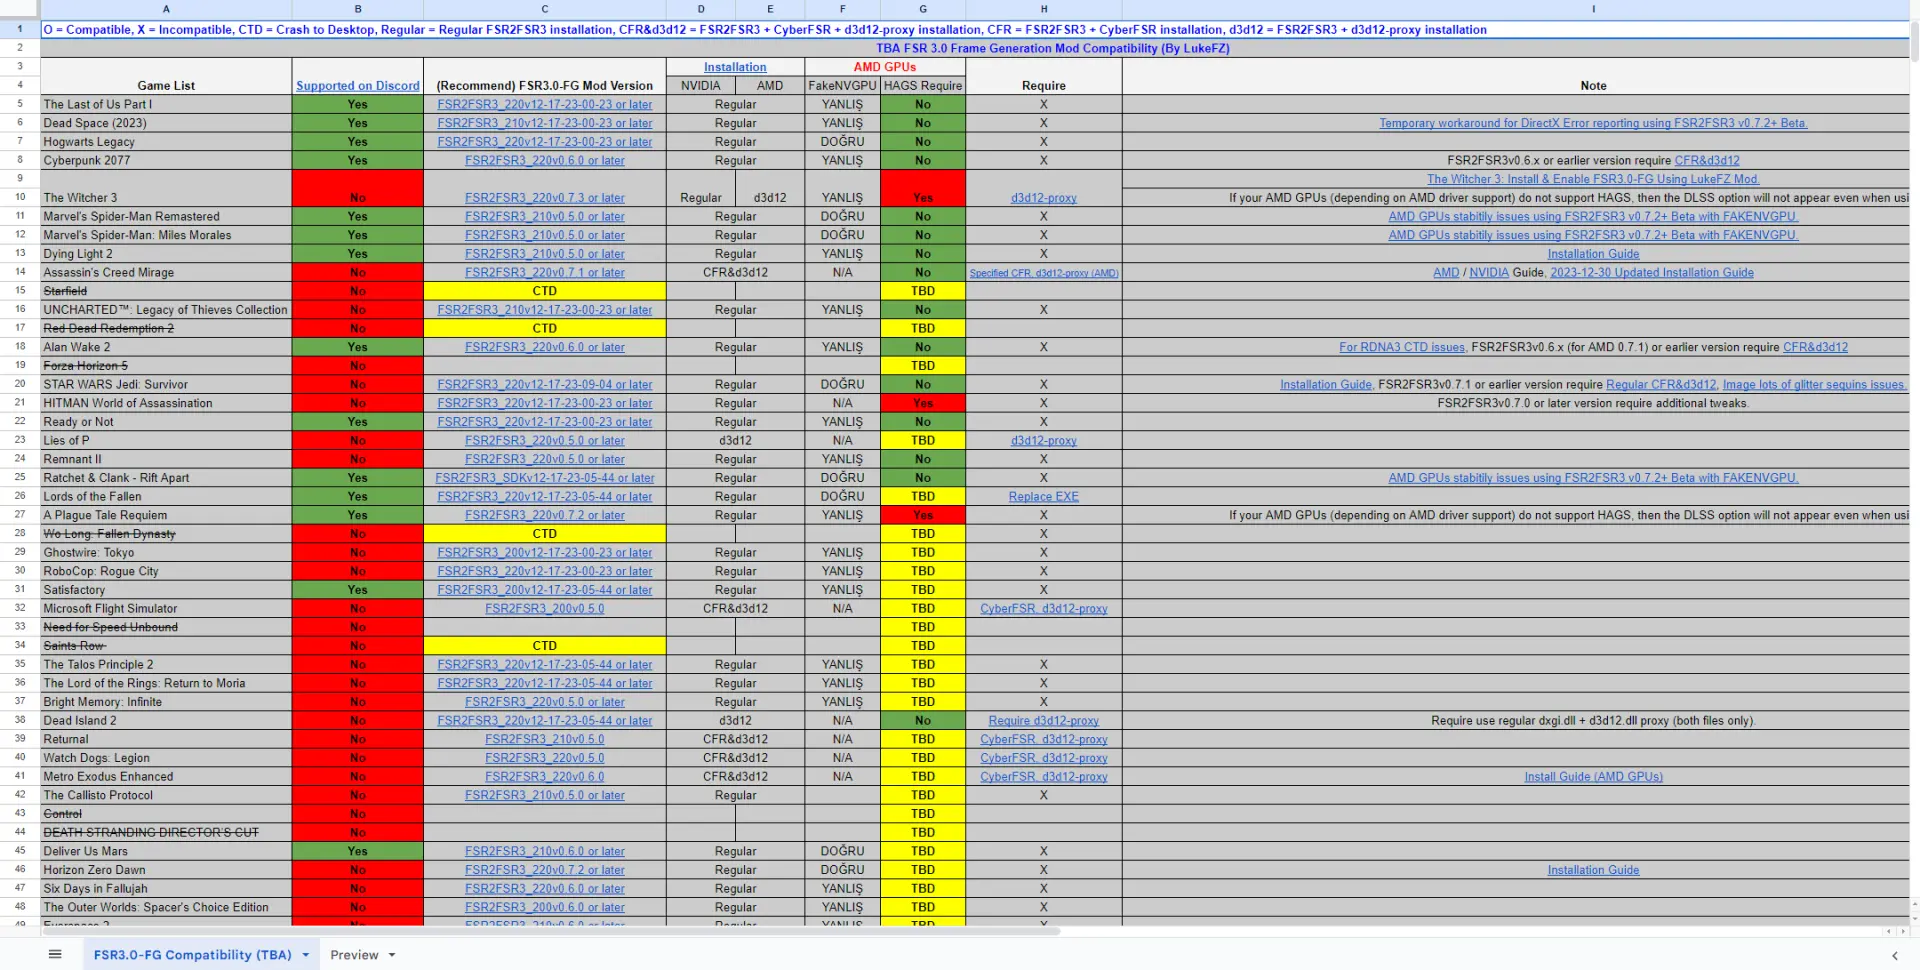Open mod version link for The Last of Us Part I

544,104
